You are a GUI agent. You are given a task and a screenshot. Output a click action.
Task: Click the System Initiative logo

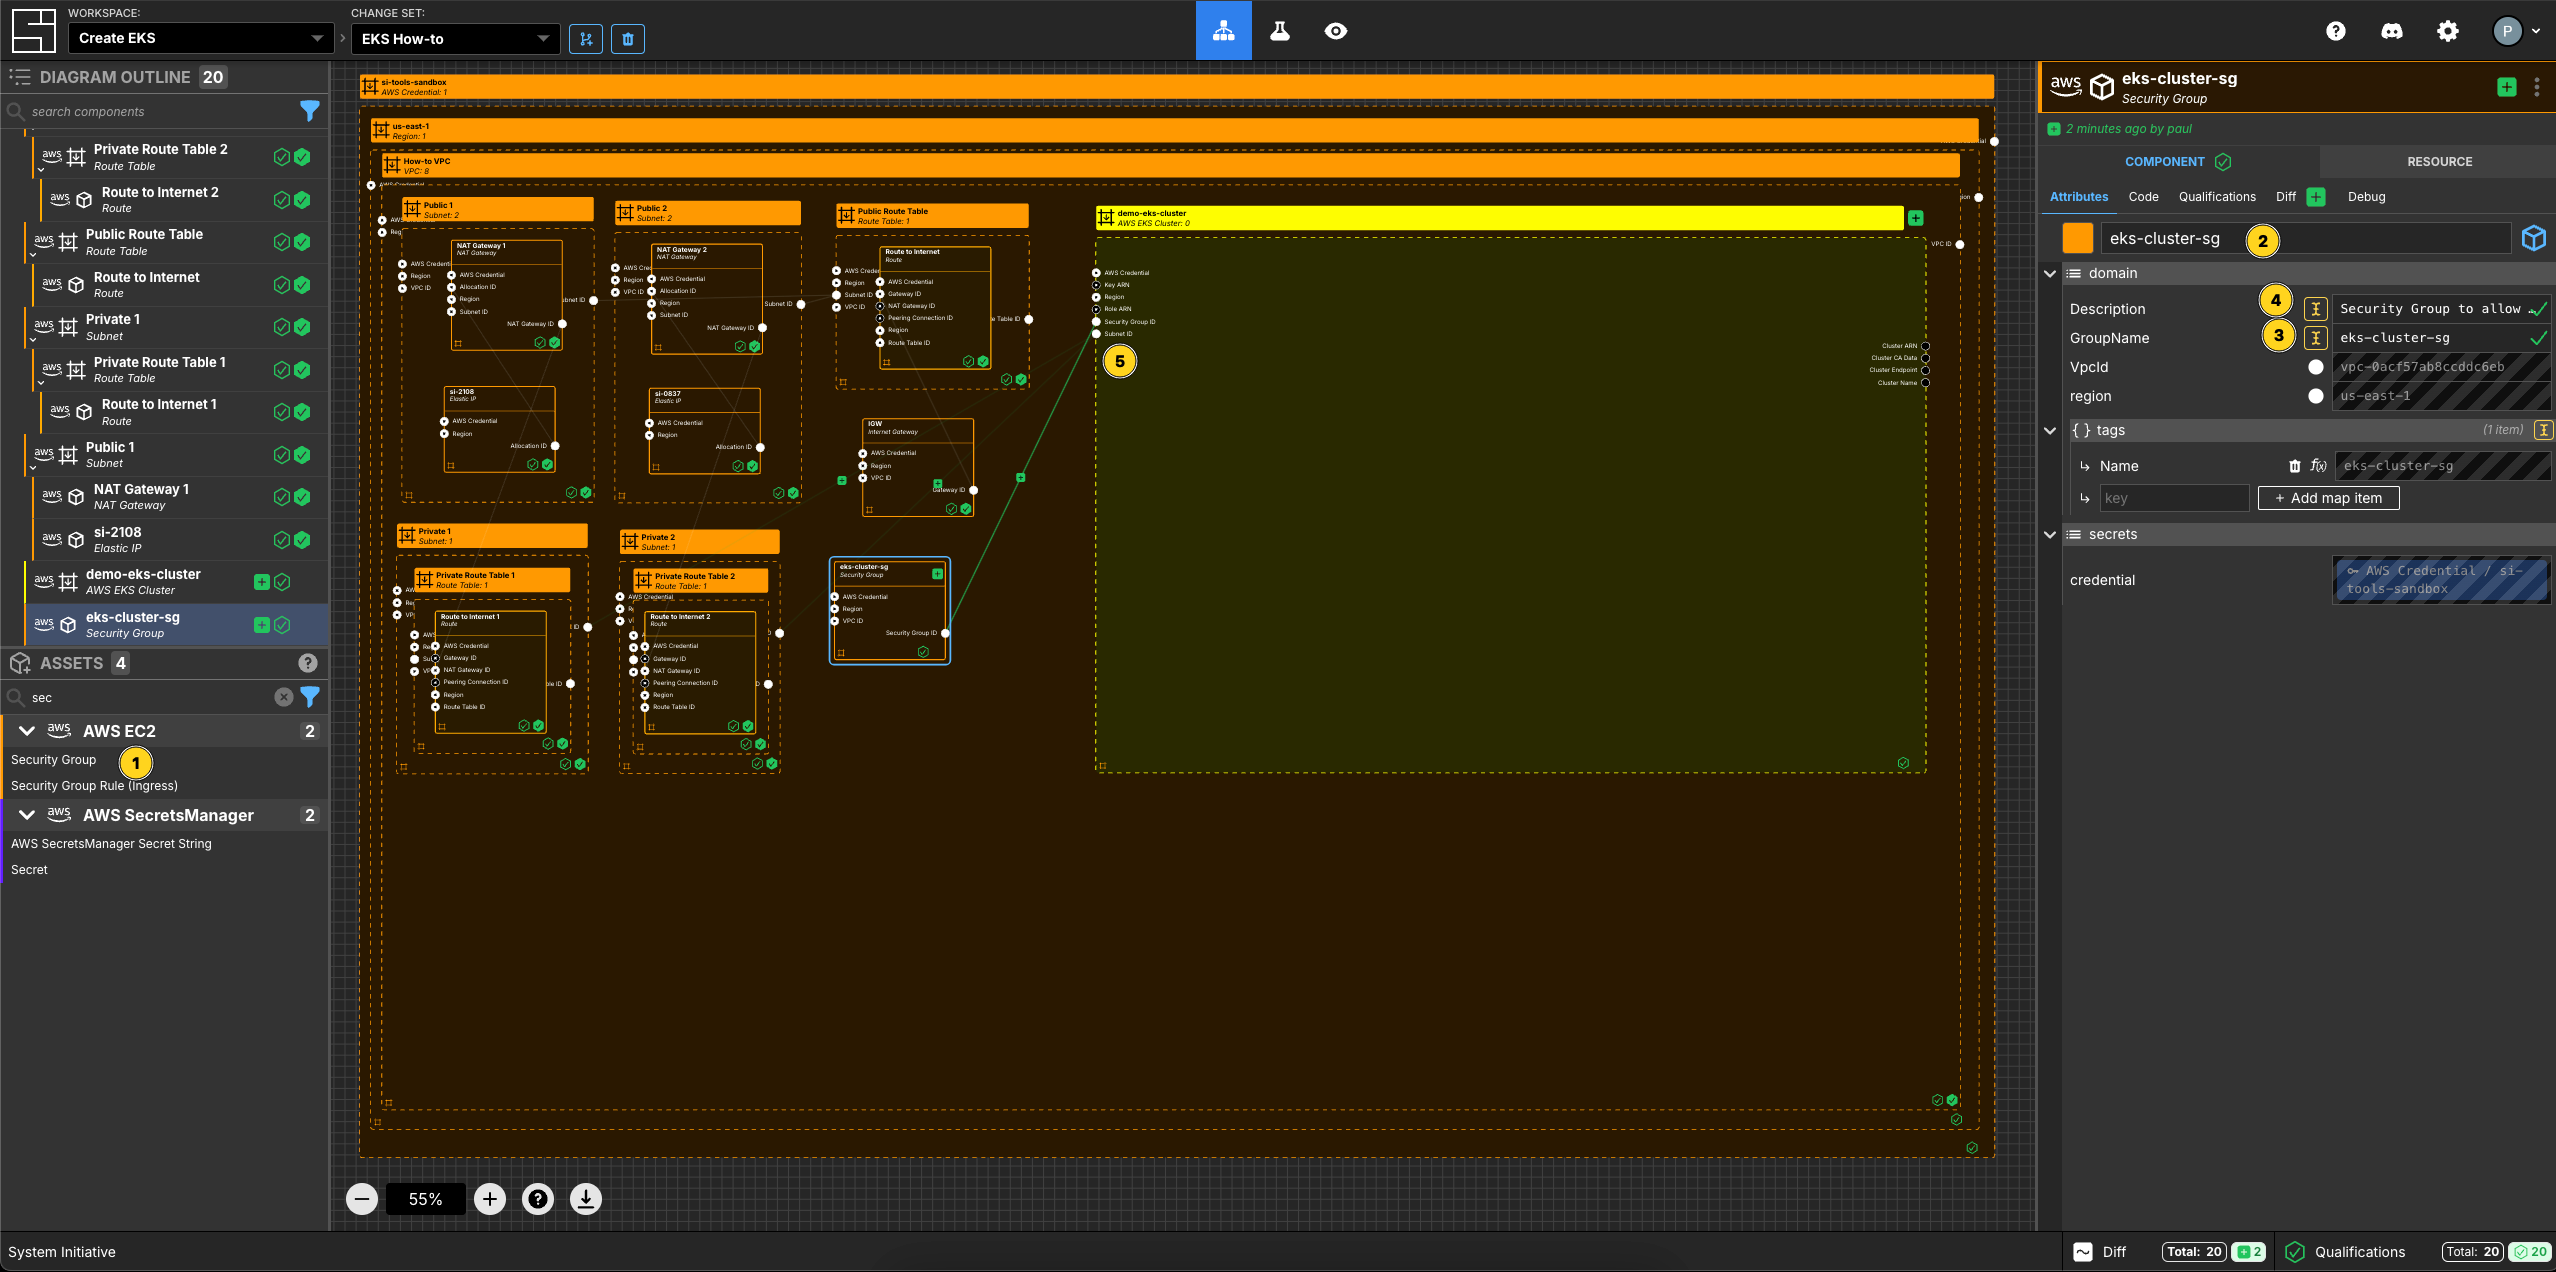click(x=33, y=31)
